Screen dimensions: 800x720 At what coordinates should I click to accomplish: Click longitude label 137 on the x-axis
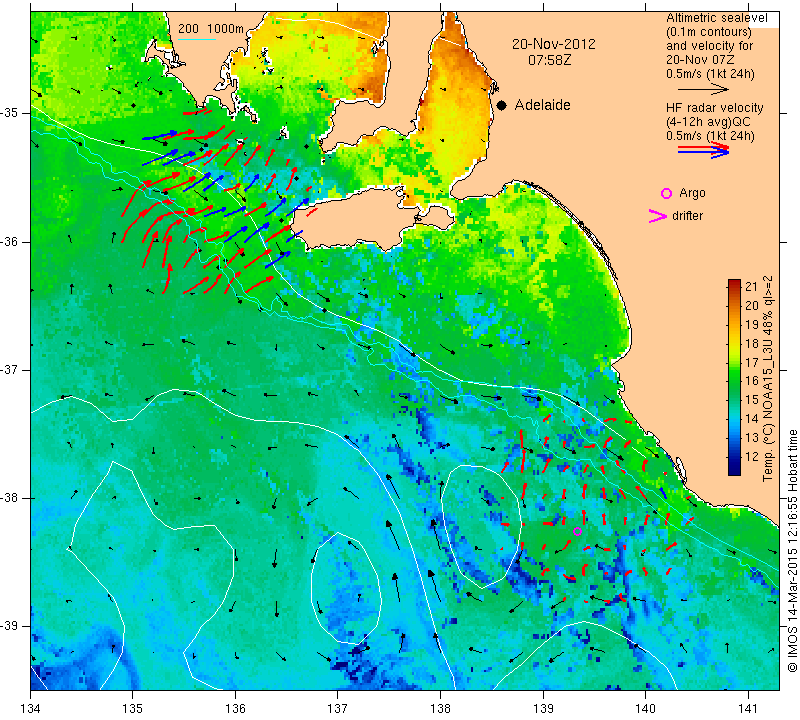pyautogui.click(x=337, y=709)
